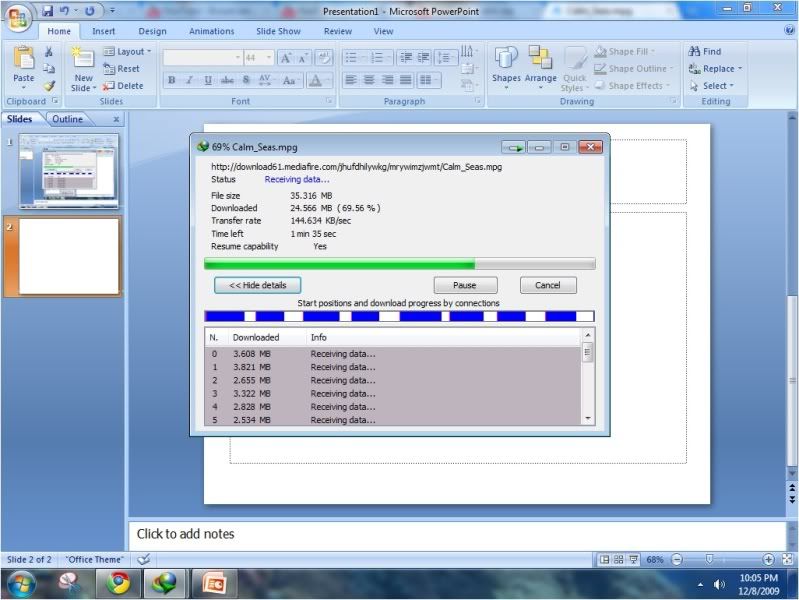799x600 pixels.
Task: Open the font size dropdown
Action: pos(267,58)
